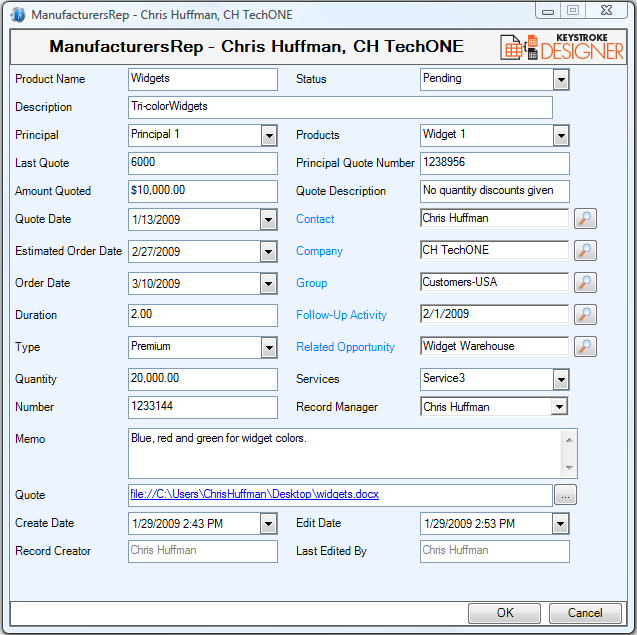Click the Amount Quoted field
The image size is (637, 635).
click(x=203, y=191)
